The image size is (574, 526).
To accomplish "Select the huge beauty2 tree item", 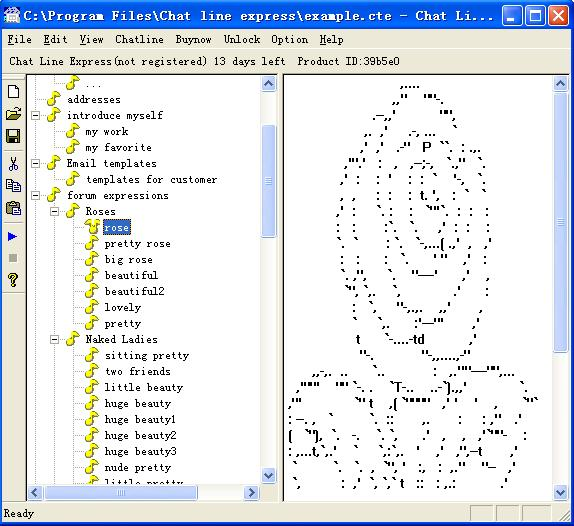I will (140, 436).
